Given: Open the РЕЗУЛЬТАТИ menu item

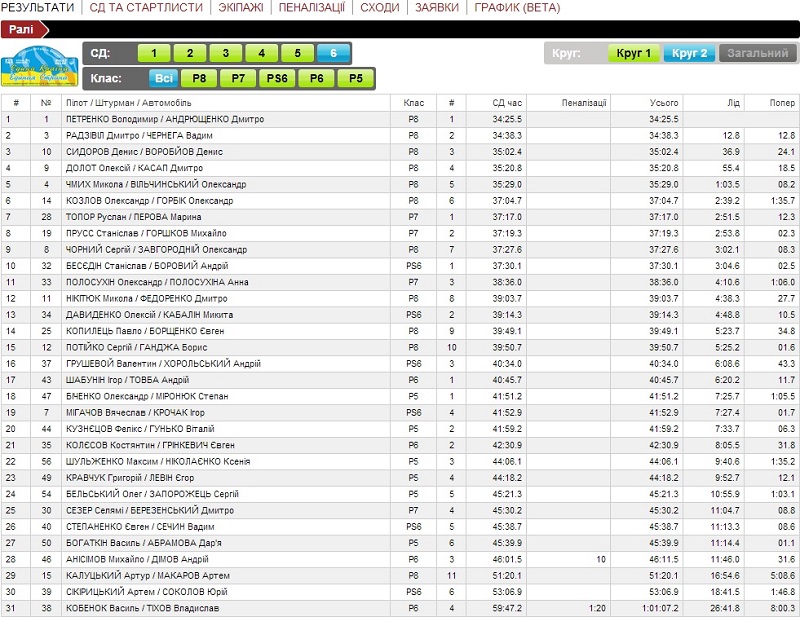Looking at the screenshot, I should pyautogui.click(x=38, y=8).
